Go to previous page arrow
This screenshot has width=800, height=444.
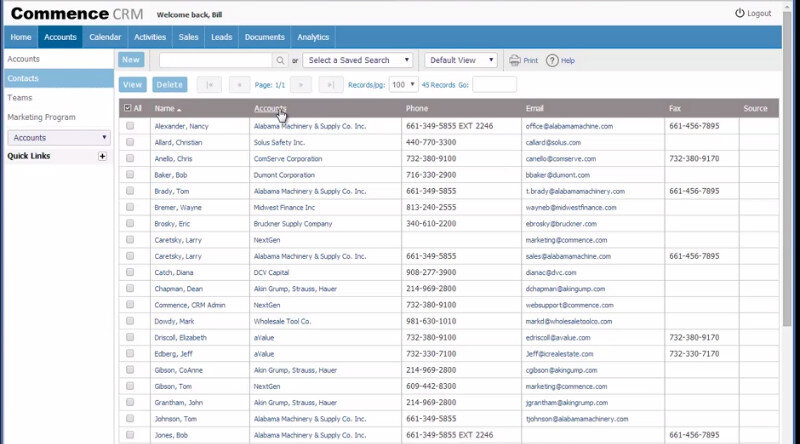[240, 85]
